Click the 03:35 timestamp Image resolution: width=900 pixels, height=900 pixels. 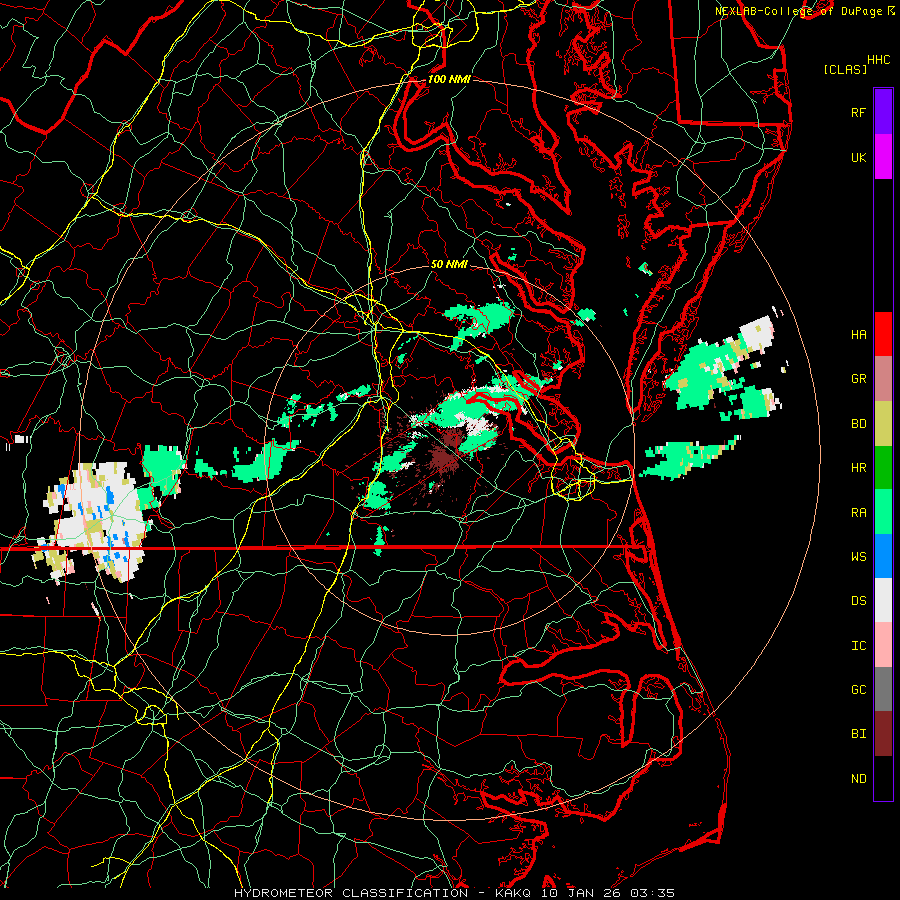(x=652, y=893)
